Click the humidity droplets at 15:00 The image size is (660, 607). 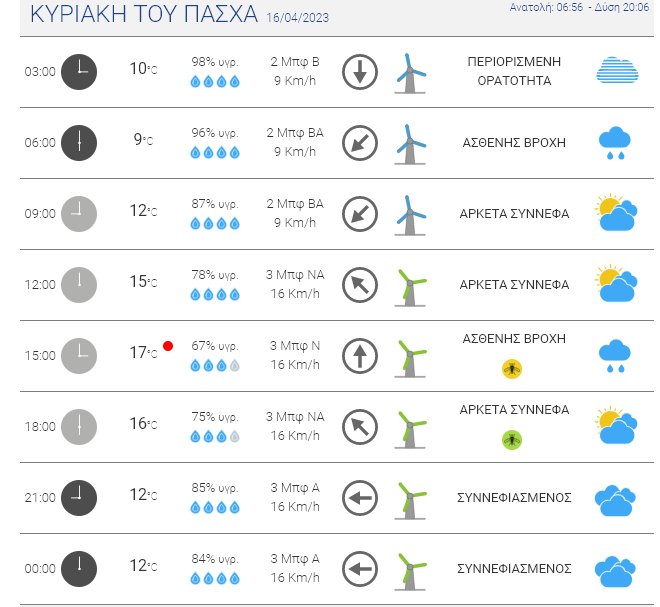coord(215,365)
